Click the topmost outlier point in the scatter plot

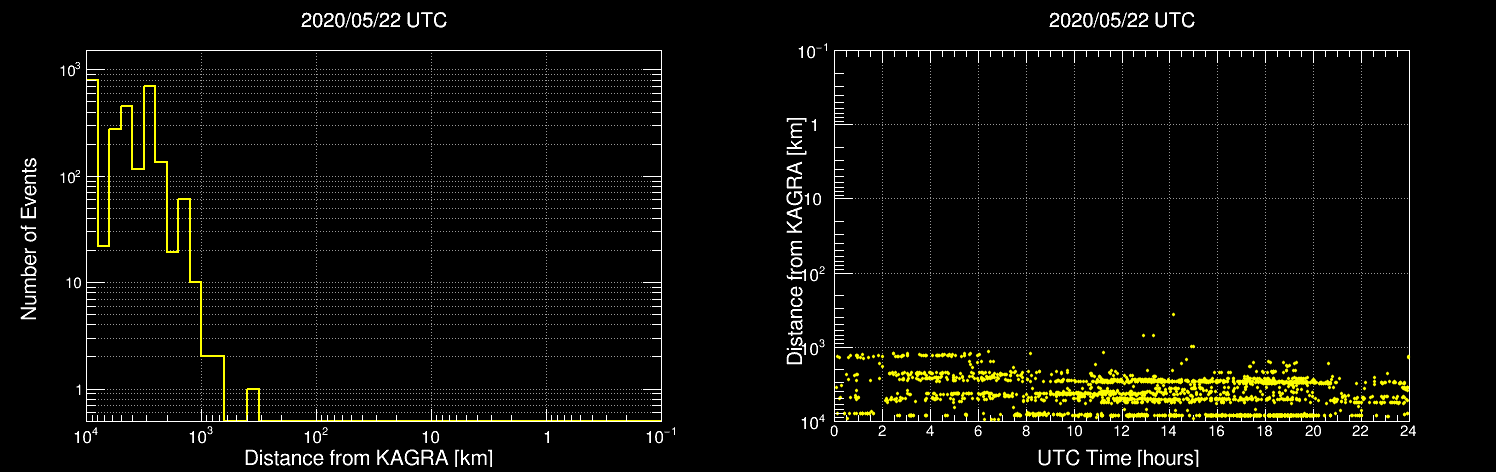coord(1173,314)
